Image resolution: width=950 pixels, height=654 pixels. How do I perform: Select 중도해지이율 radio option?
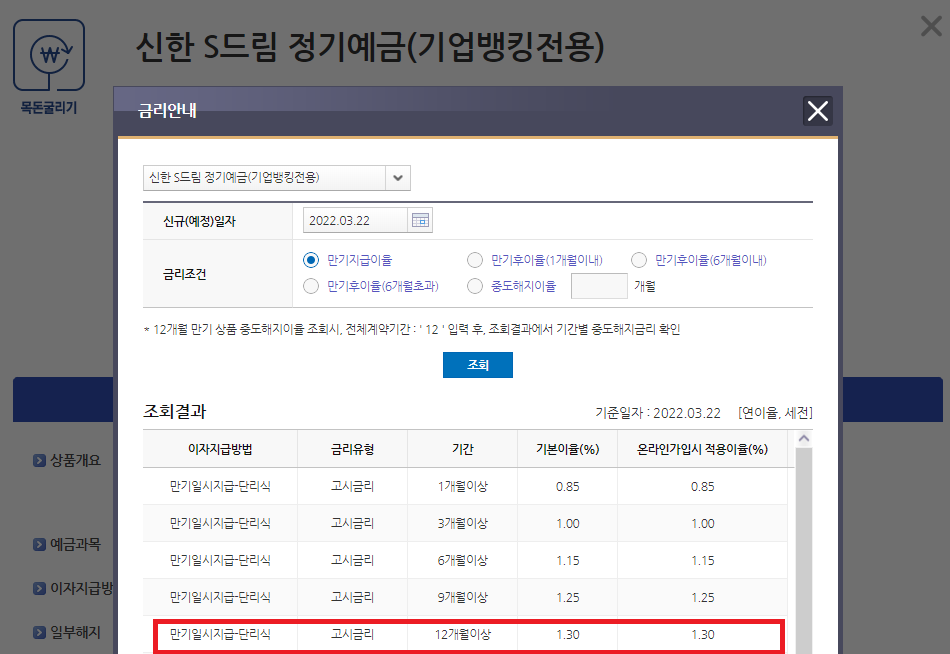tap(475, 286)
